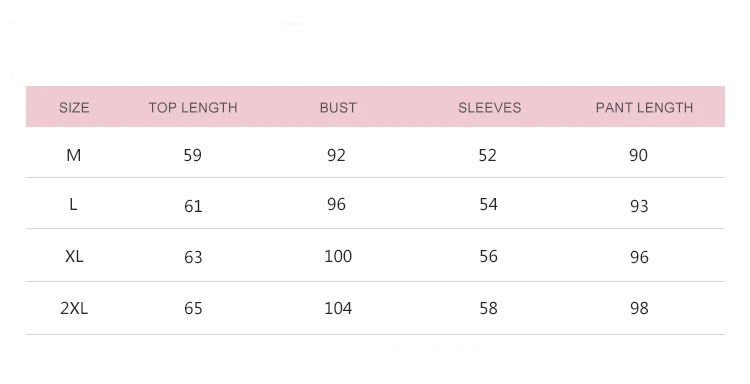The width and height of the screenshot is (750, 384).
Task: Click top length value 59
Action: coord(193,155)
